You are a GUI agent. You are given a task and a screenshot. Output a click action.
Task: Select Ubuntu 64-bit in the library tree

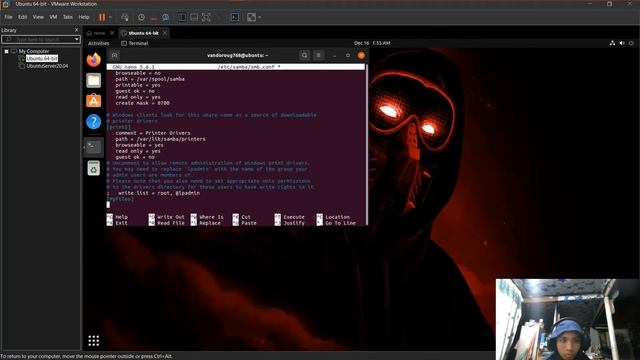coord(42,59)
